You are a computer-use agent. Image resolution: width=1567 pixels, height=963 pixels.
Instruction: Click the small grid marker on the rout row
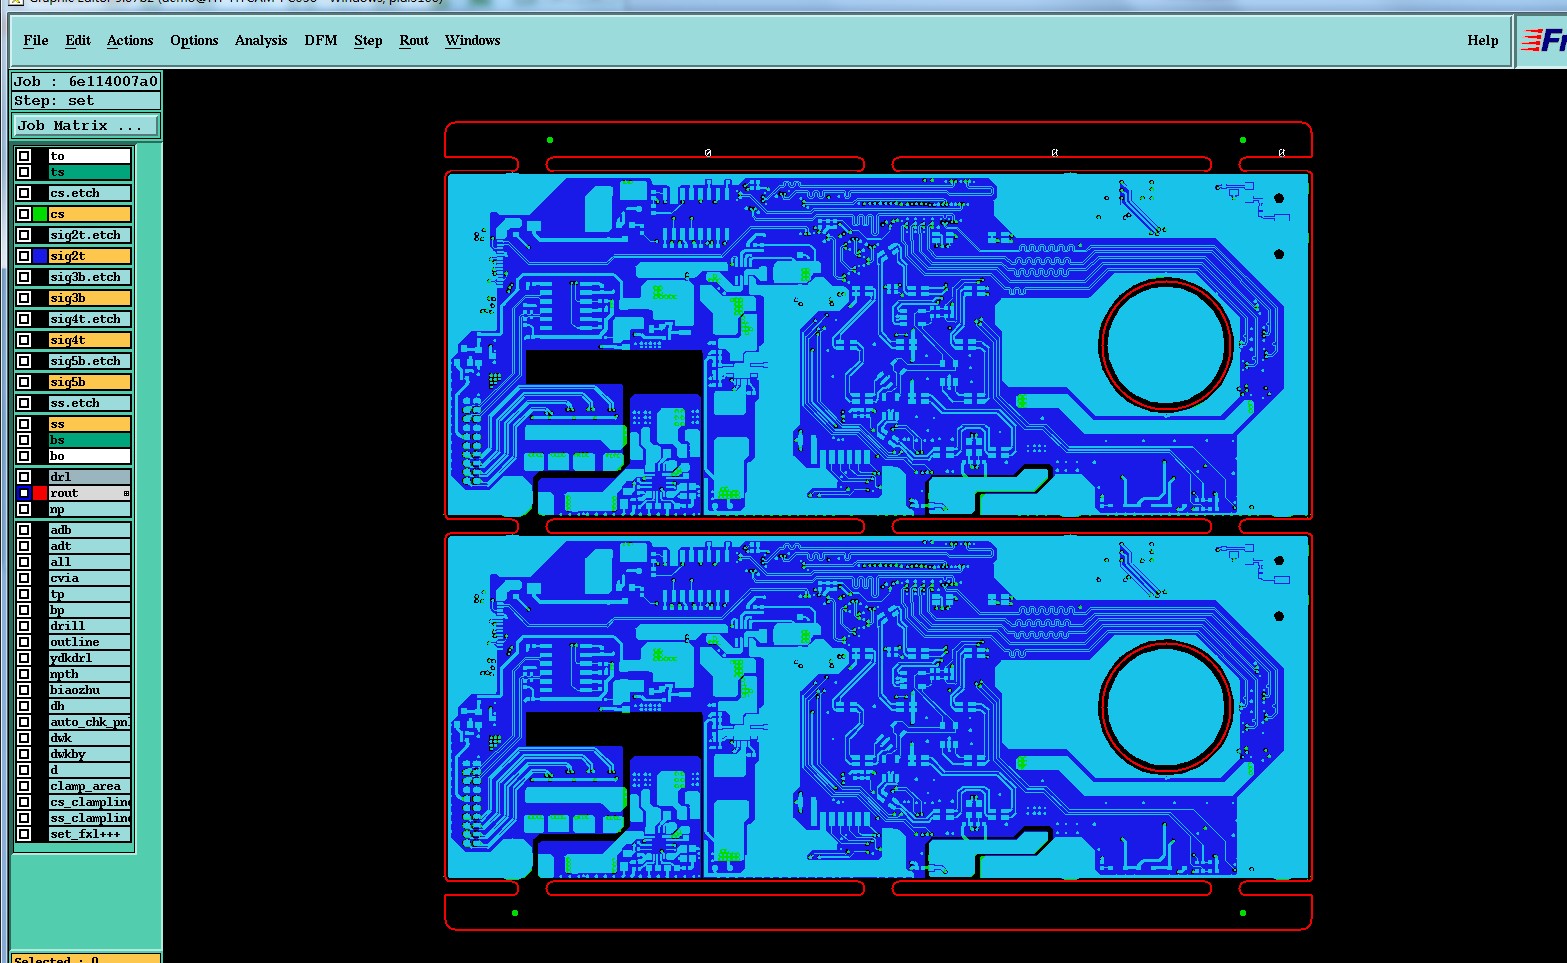126,493
